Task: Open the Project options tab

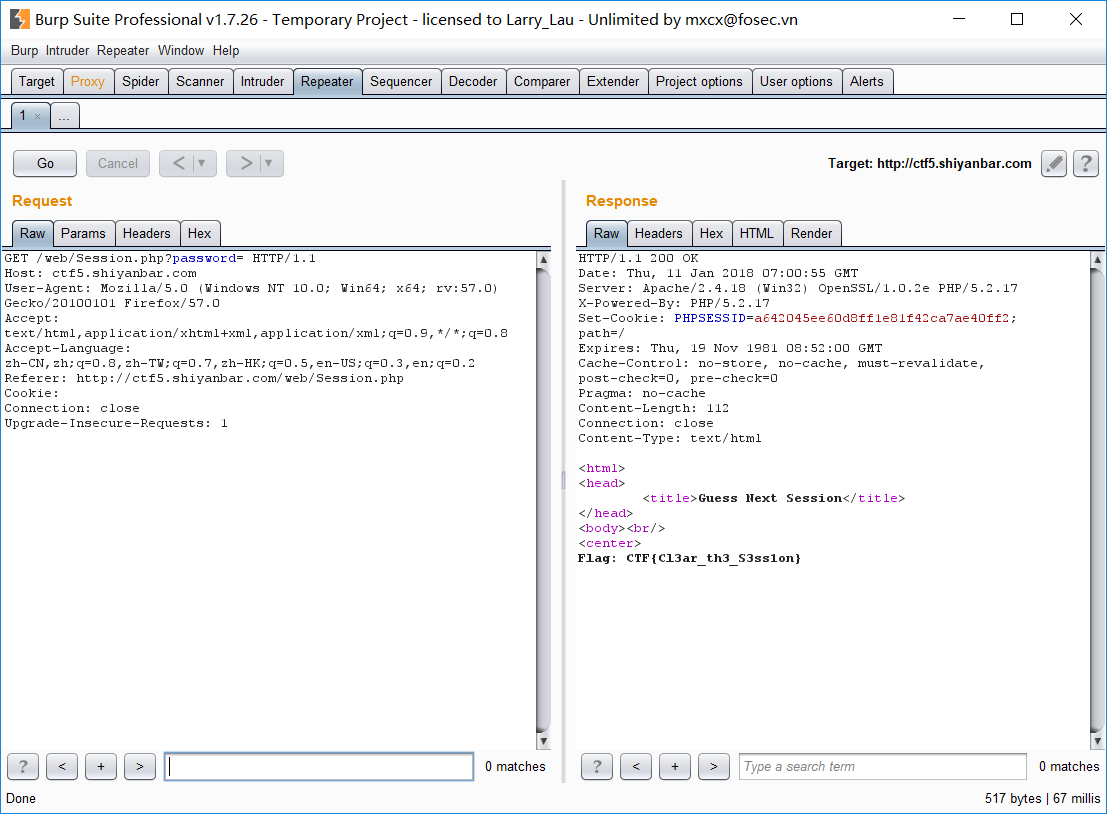Action: (x=699, y=82)
